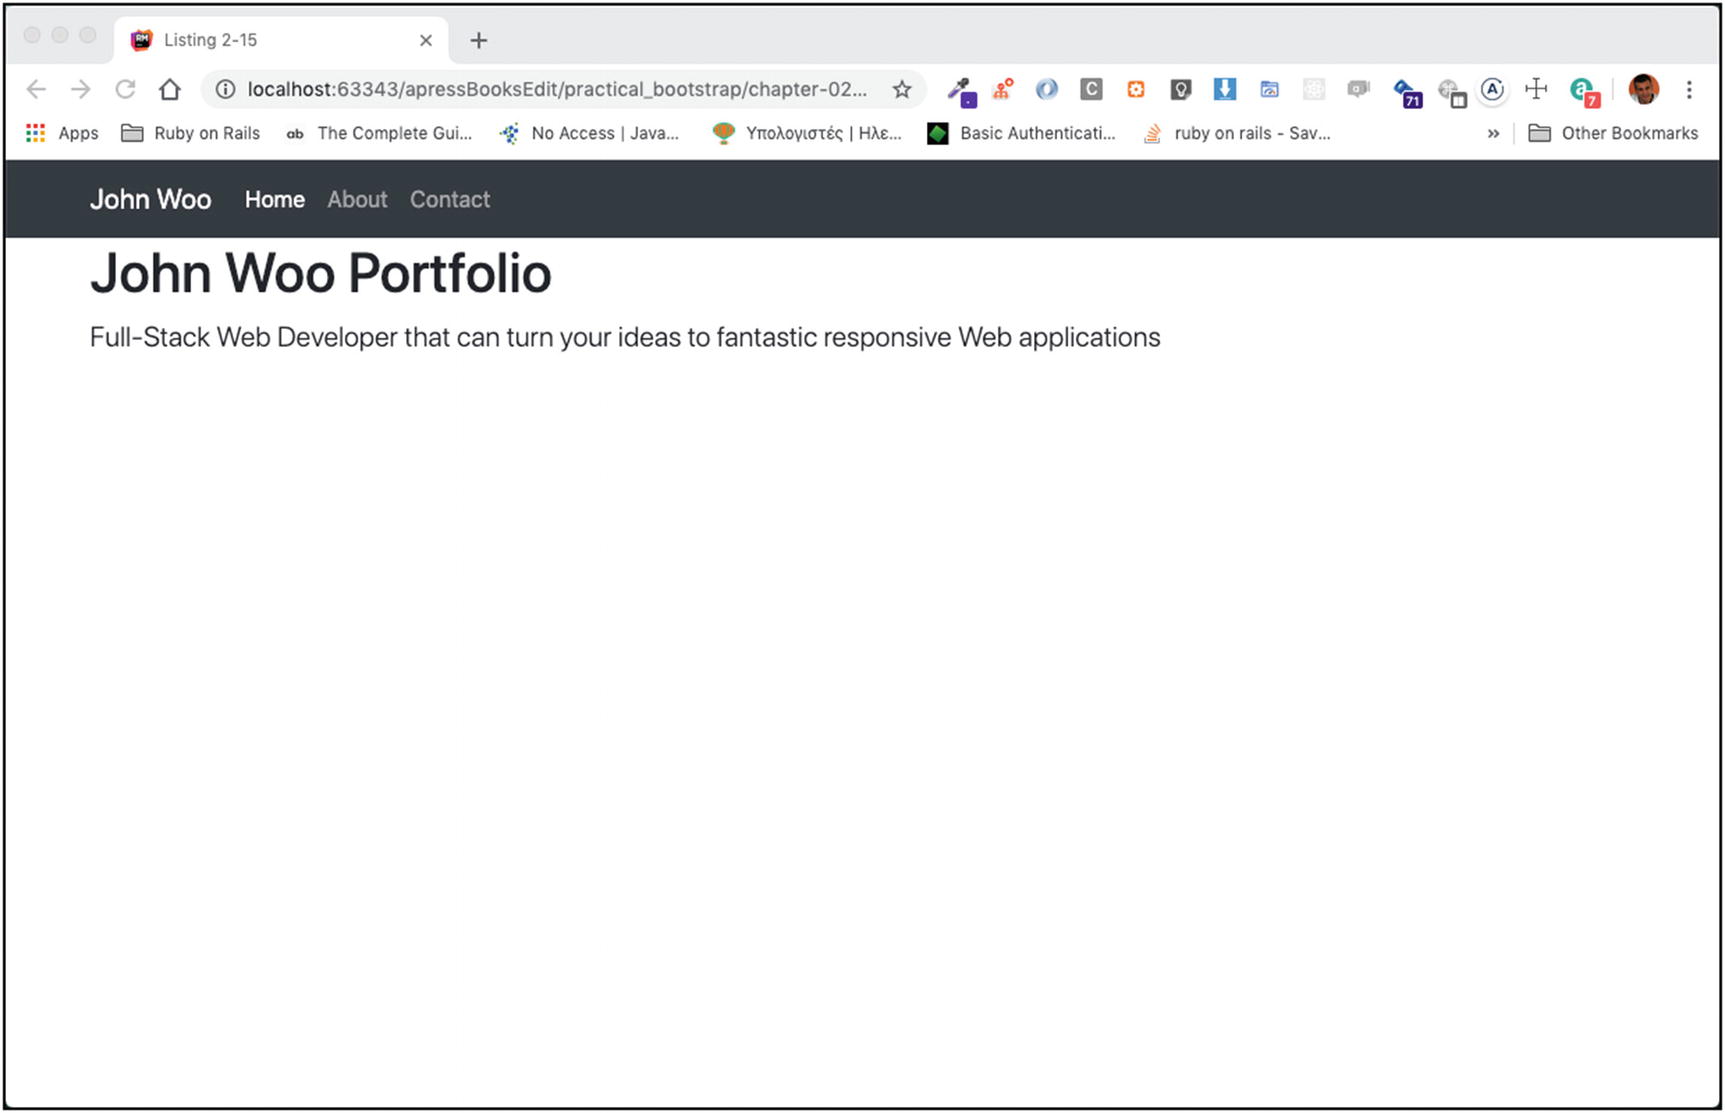Click the blue download arrow extension icon
Screen dimensions: 1725x1113
(1224, 90)
